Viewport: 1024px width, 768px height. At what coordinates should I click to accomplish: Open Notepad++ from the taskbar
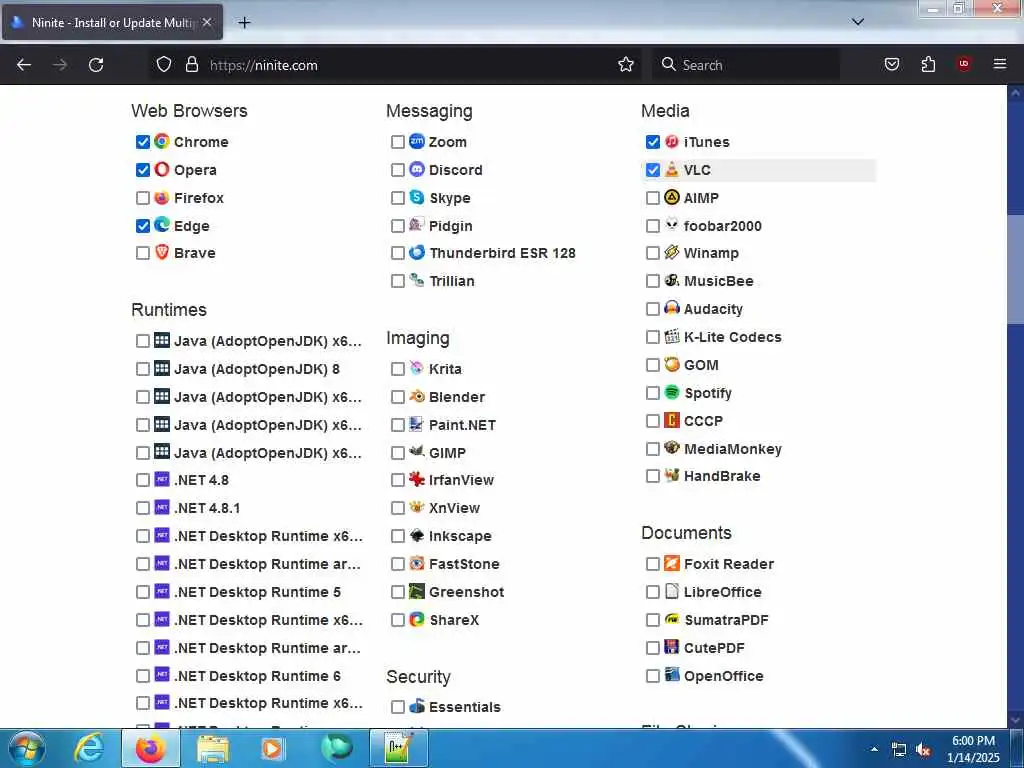398,748
